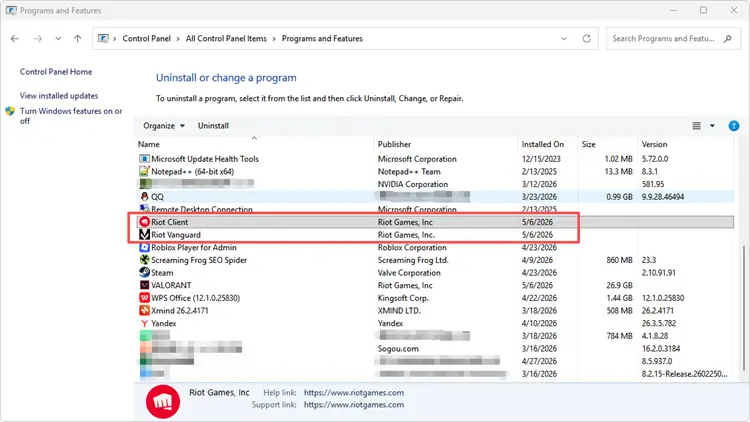Open View installed updates link

(x=59, y=96)
